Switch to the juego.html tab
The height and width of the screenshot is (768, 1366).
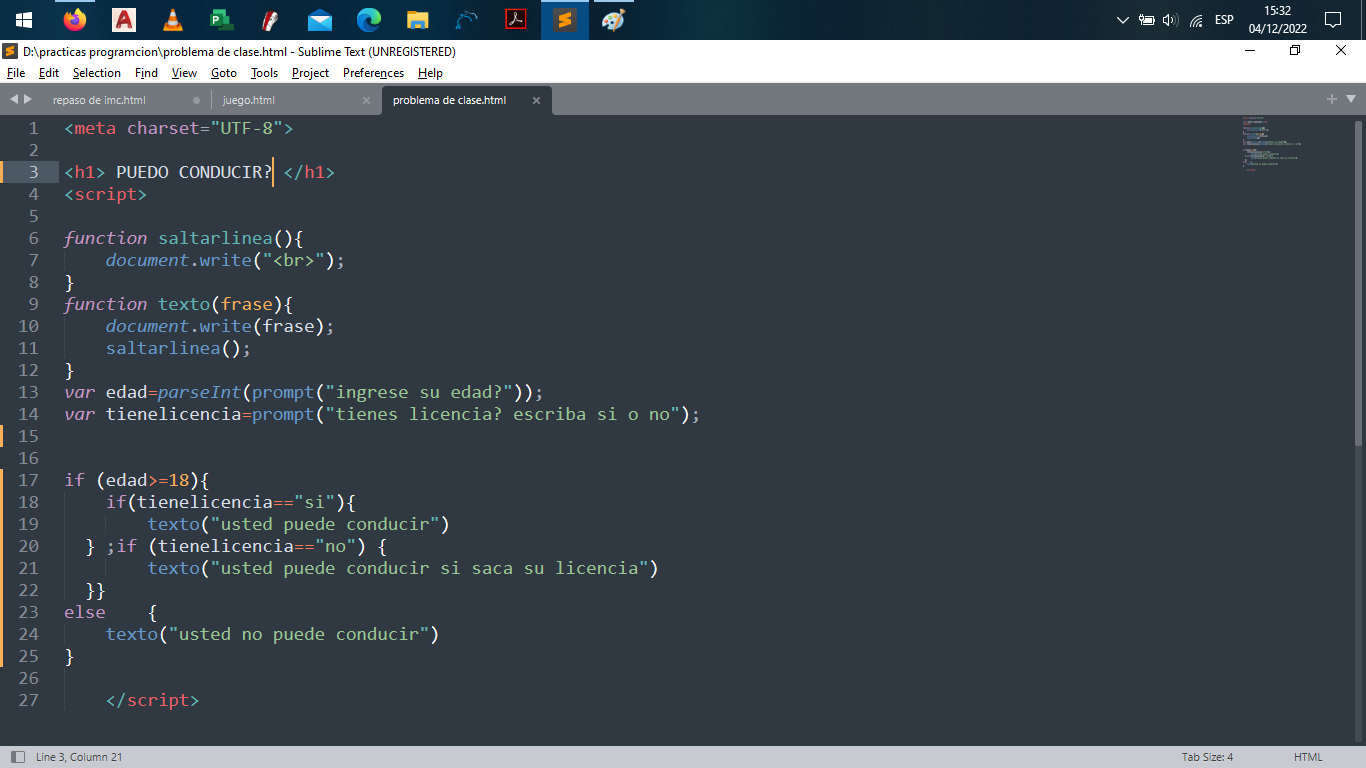249,100
